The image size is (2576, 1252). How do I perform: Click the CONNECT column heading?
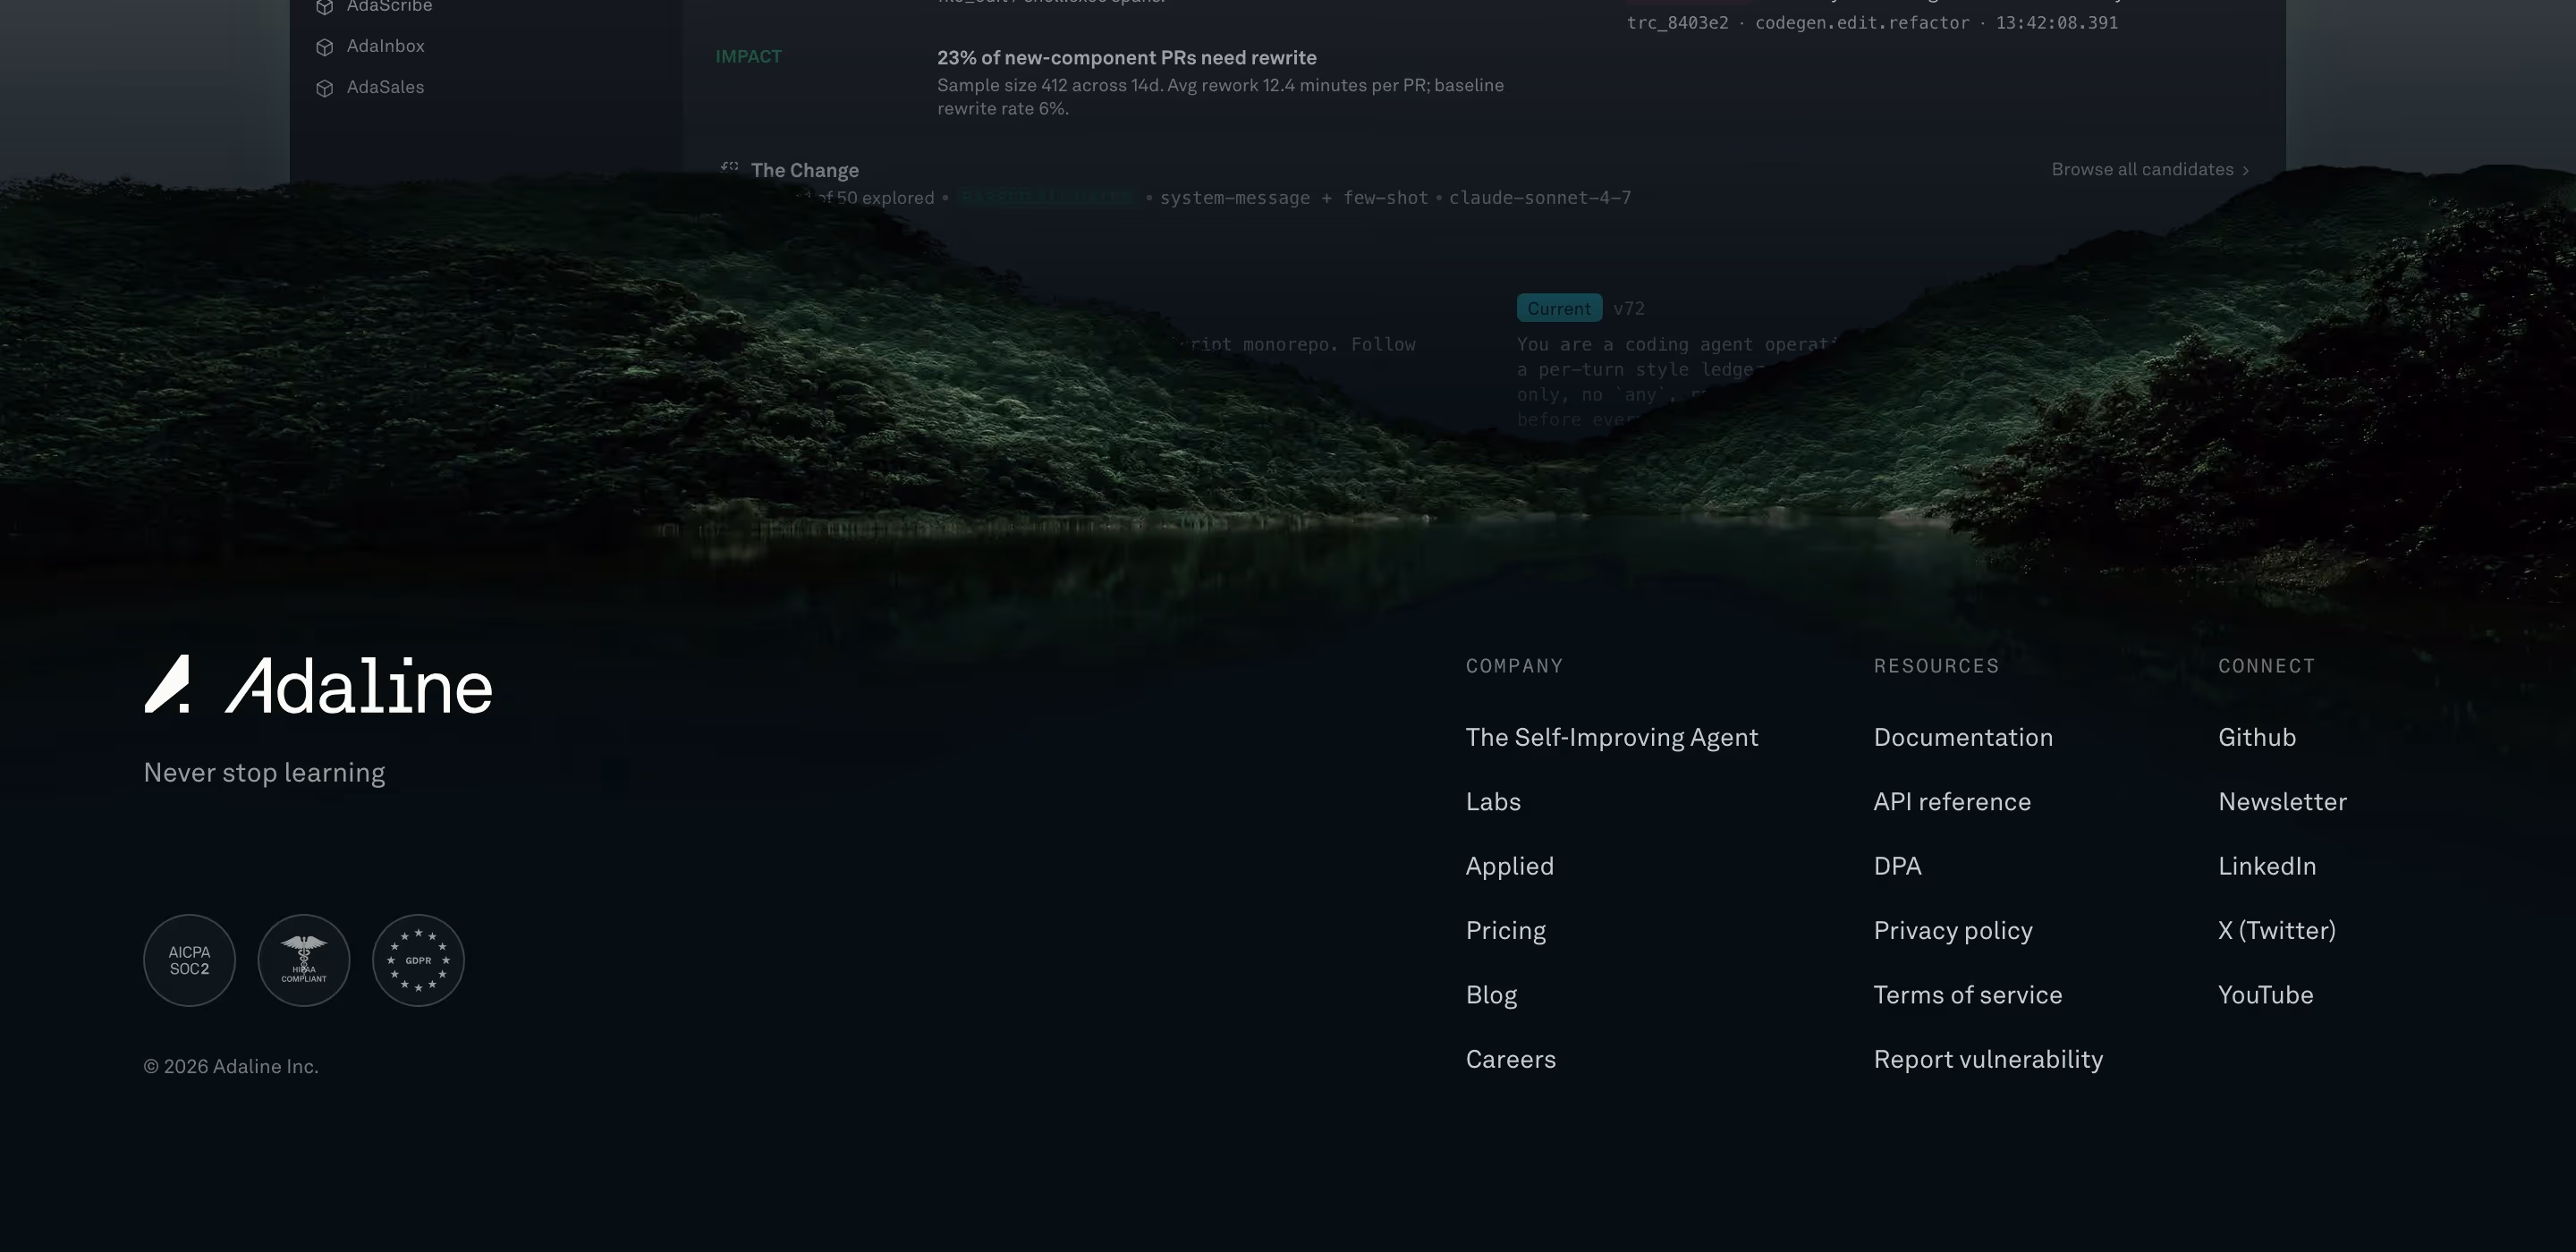(x=2266, y=666)
